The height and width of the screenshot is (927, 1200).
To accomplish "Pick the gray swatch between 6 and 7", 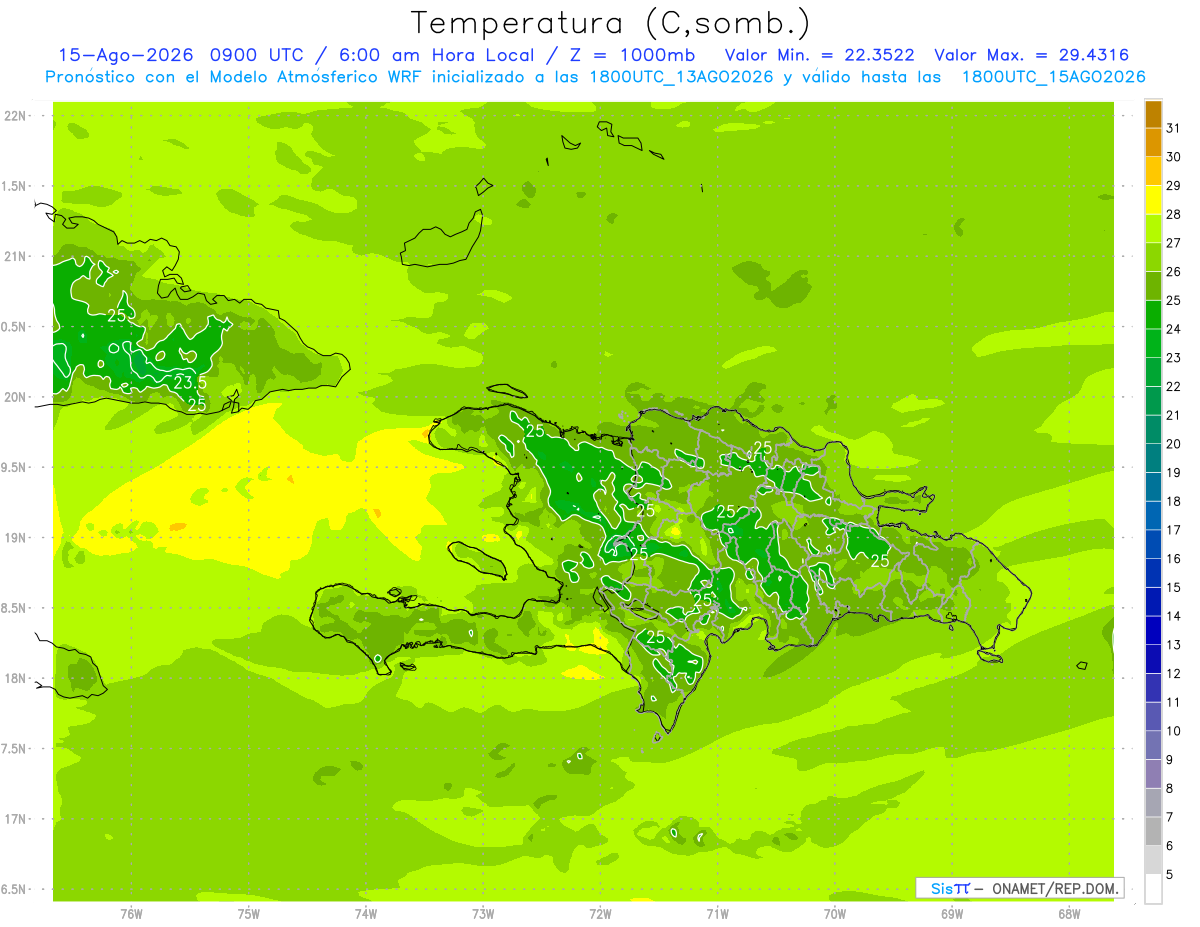I will 1153,831.
